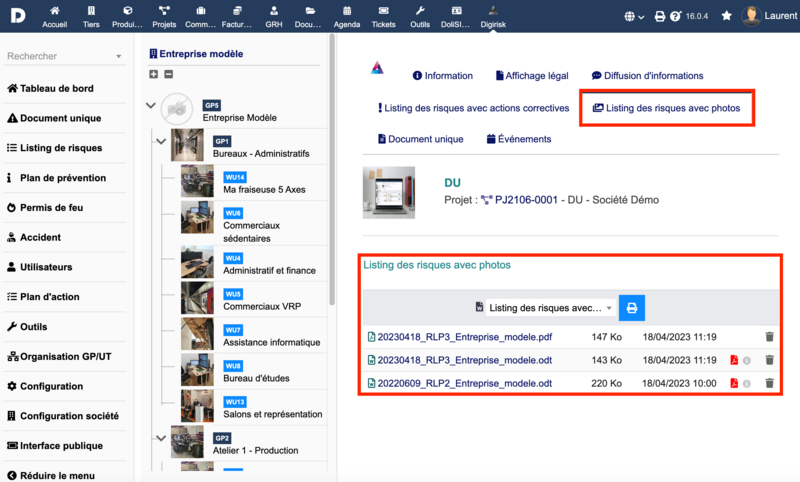The height and width of the screenshot is (482, 800).
Task: Switch to the Affichage légal tab
Action: [x=532, y=75]
